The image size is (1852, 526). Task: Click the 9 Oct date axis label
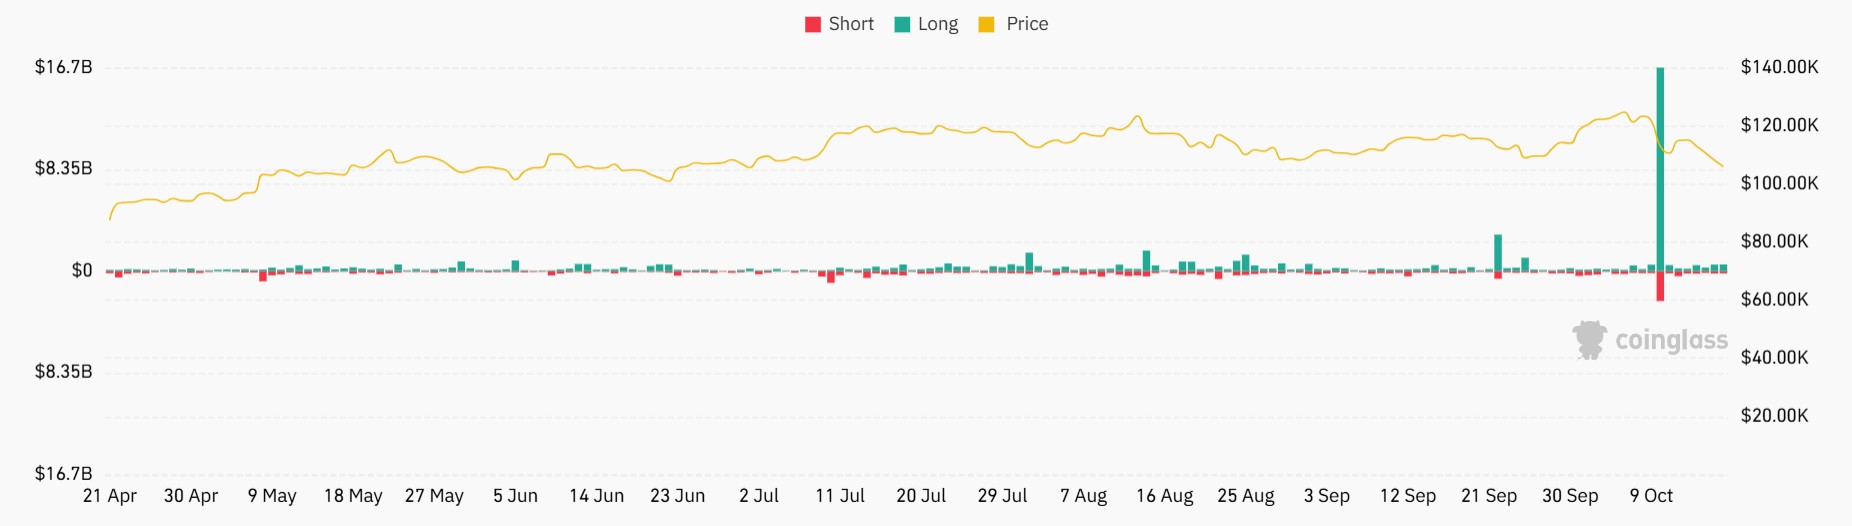[1651, 496]
